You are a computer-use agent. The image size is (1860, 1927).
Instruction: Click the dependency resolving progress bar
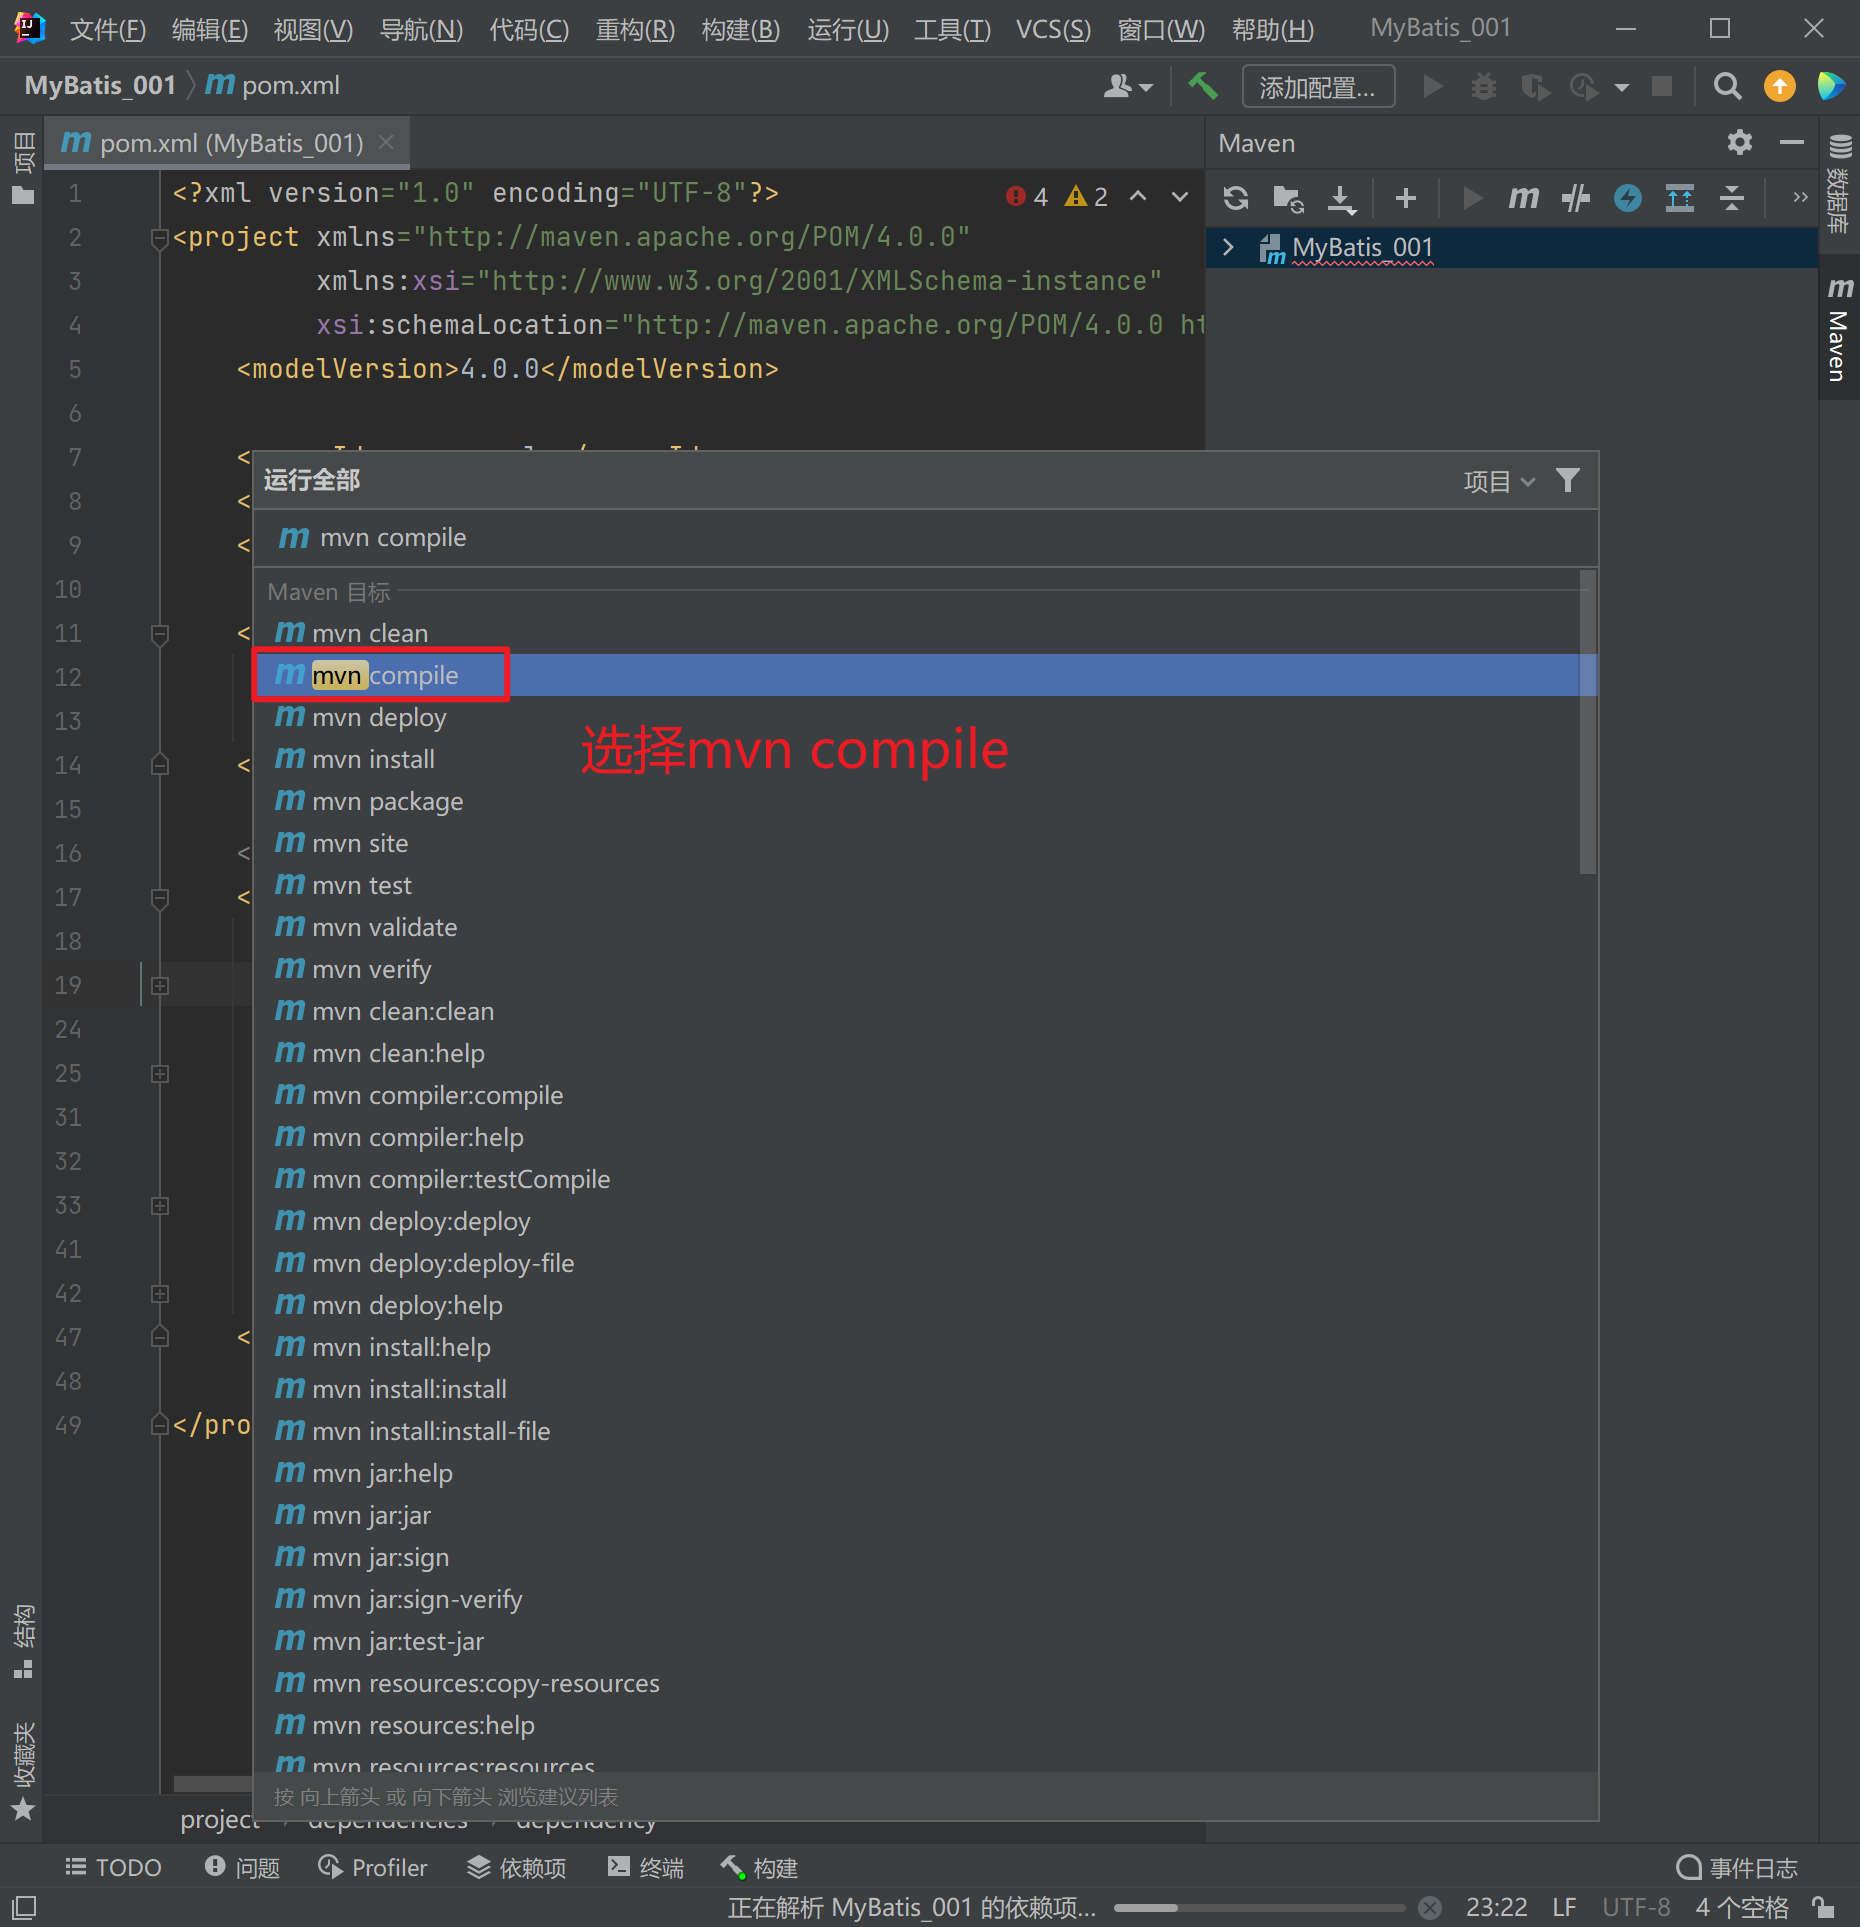[x=1260, y=1908]
